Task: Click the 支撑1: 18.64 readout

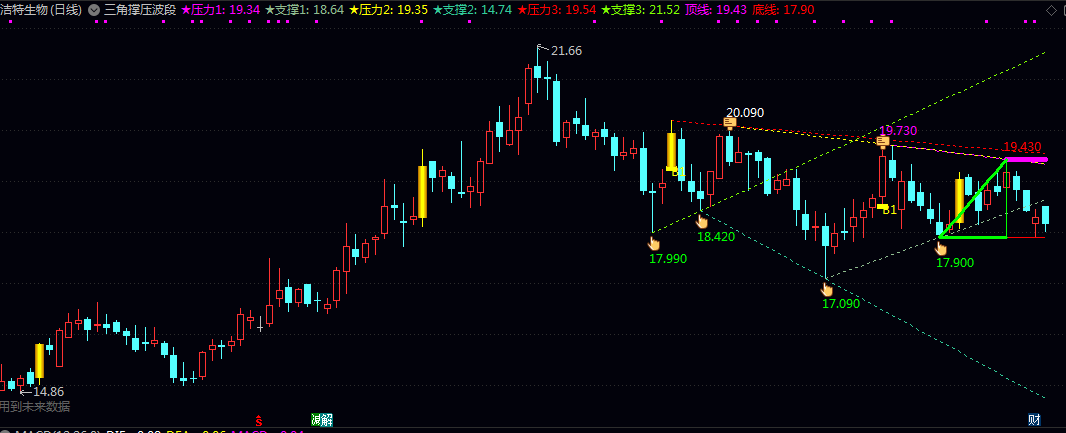Action: [x=305, y=10]
